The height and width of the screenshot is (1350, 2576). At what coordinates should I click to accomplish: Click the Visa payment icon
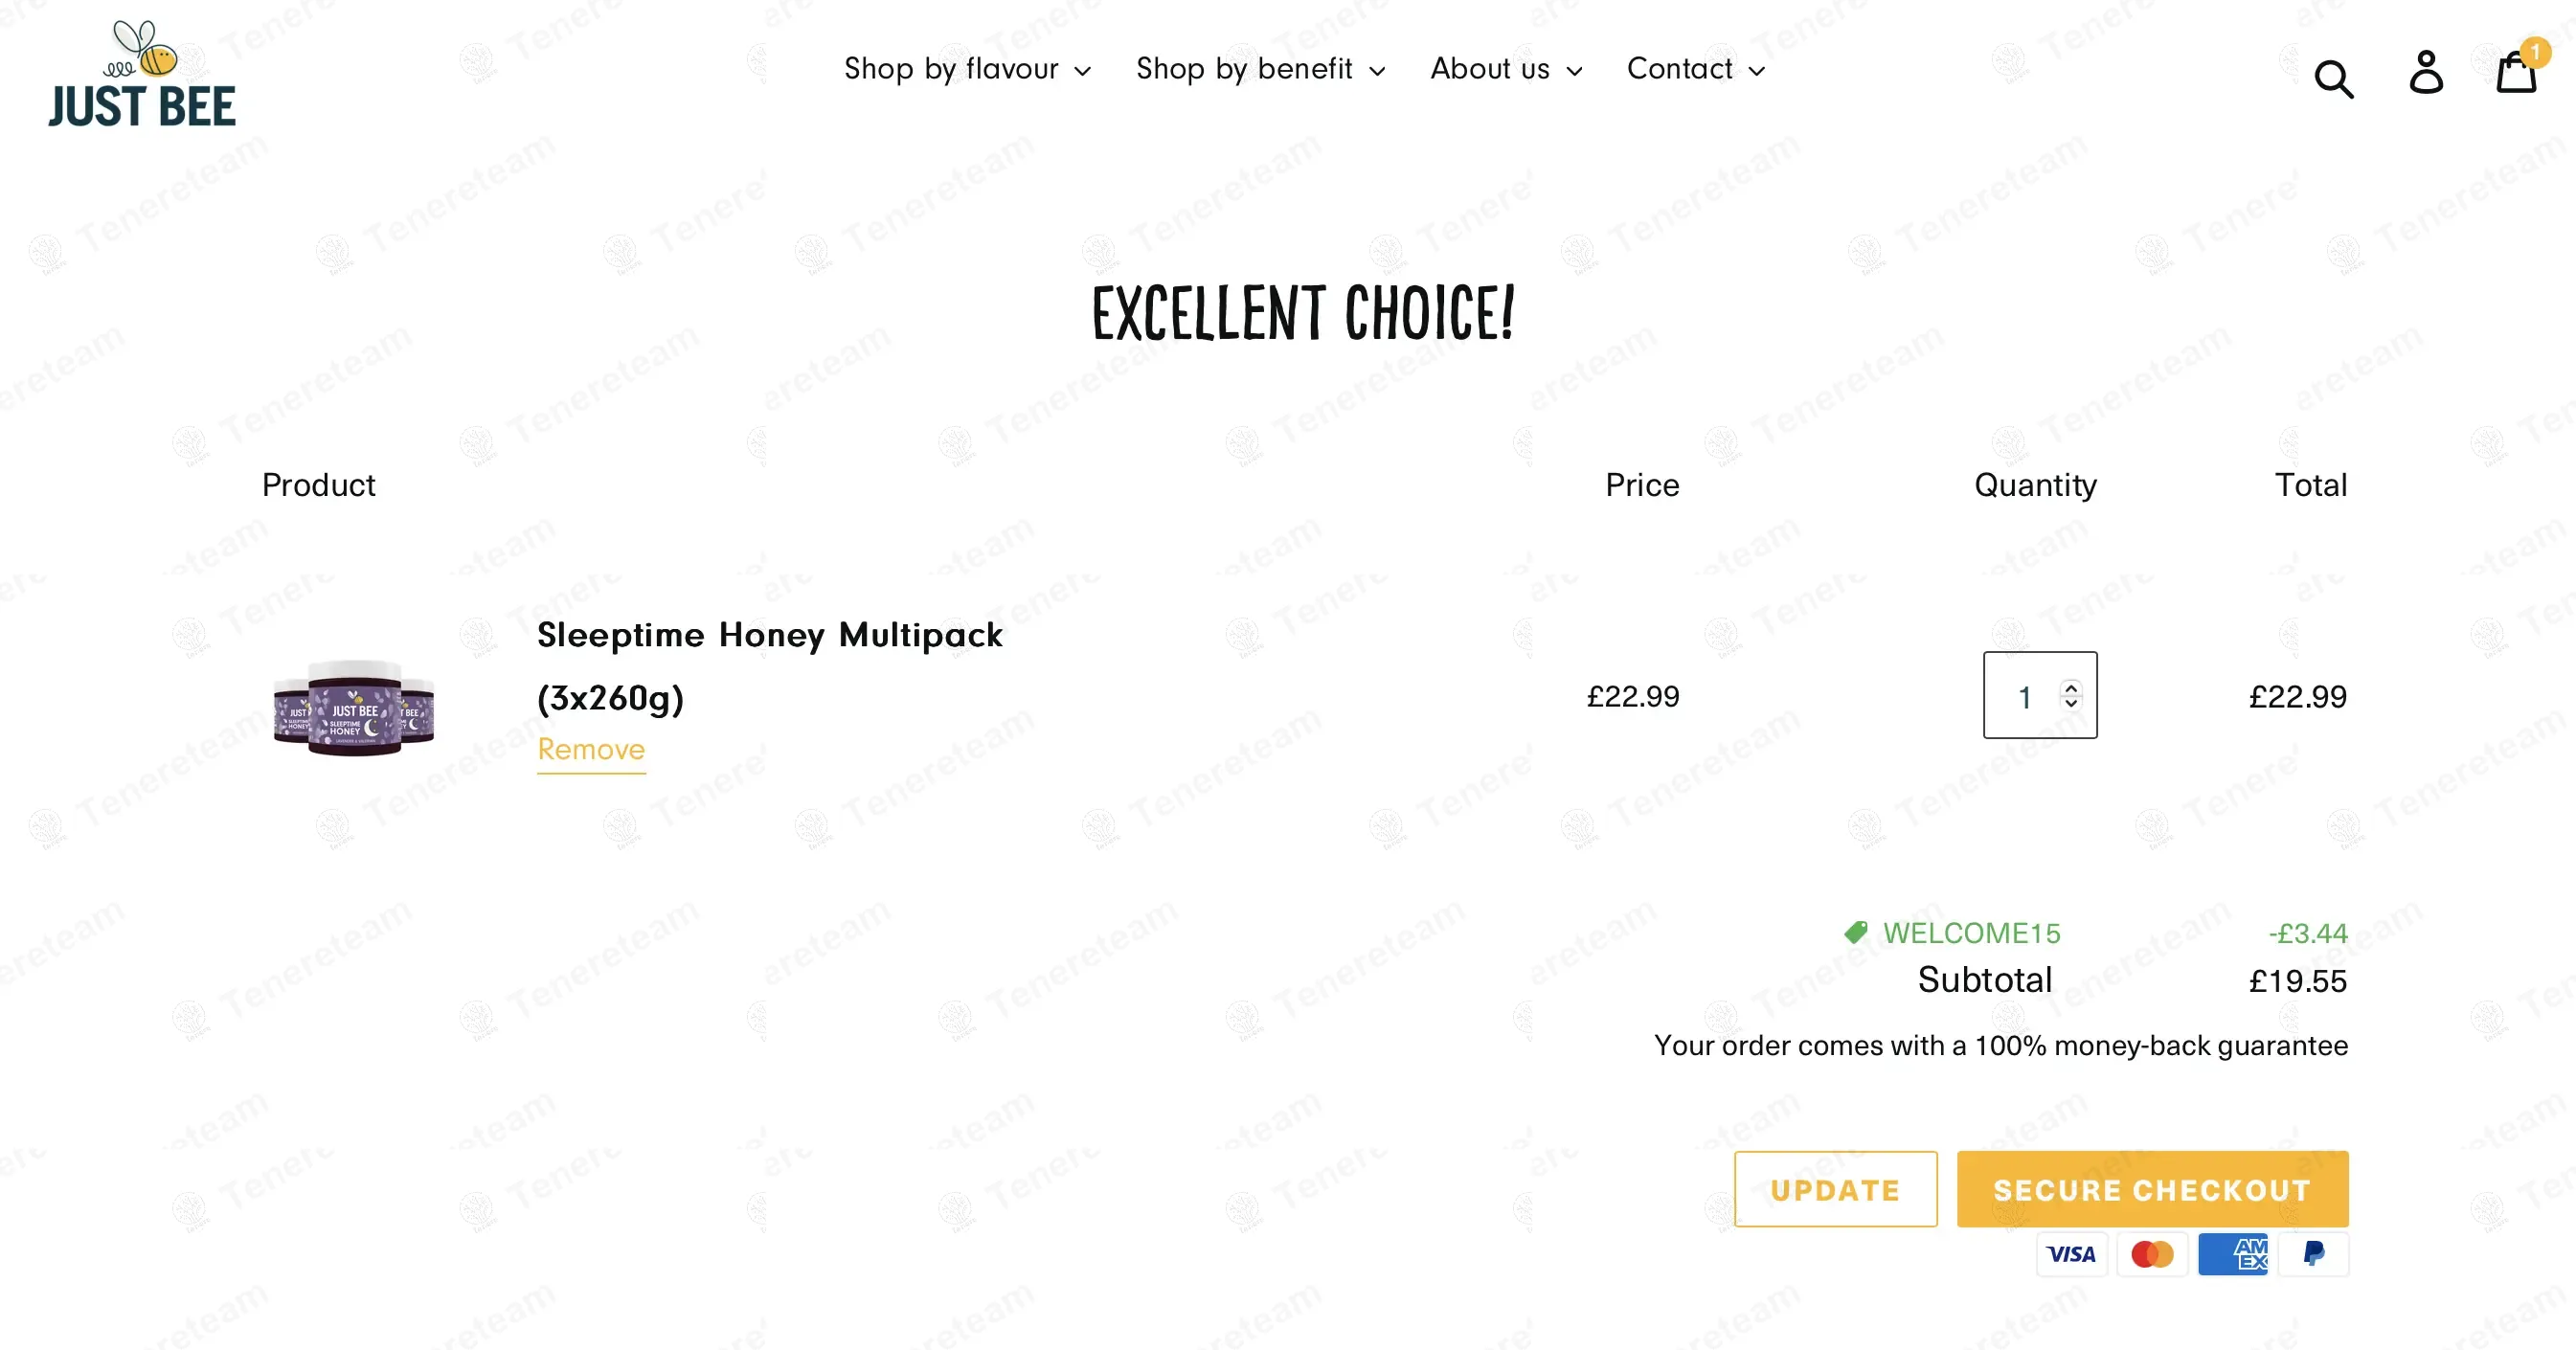click(x=2071, y=1254)
